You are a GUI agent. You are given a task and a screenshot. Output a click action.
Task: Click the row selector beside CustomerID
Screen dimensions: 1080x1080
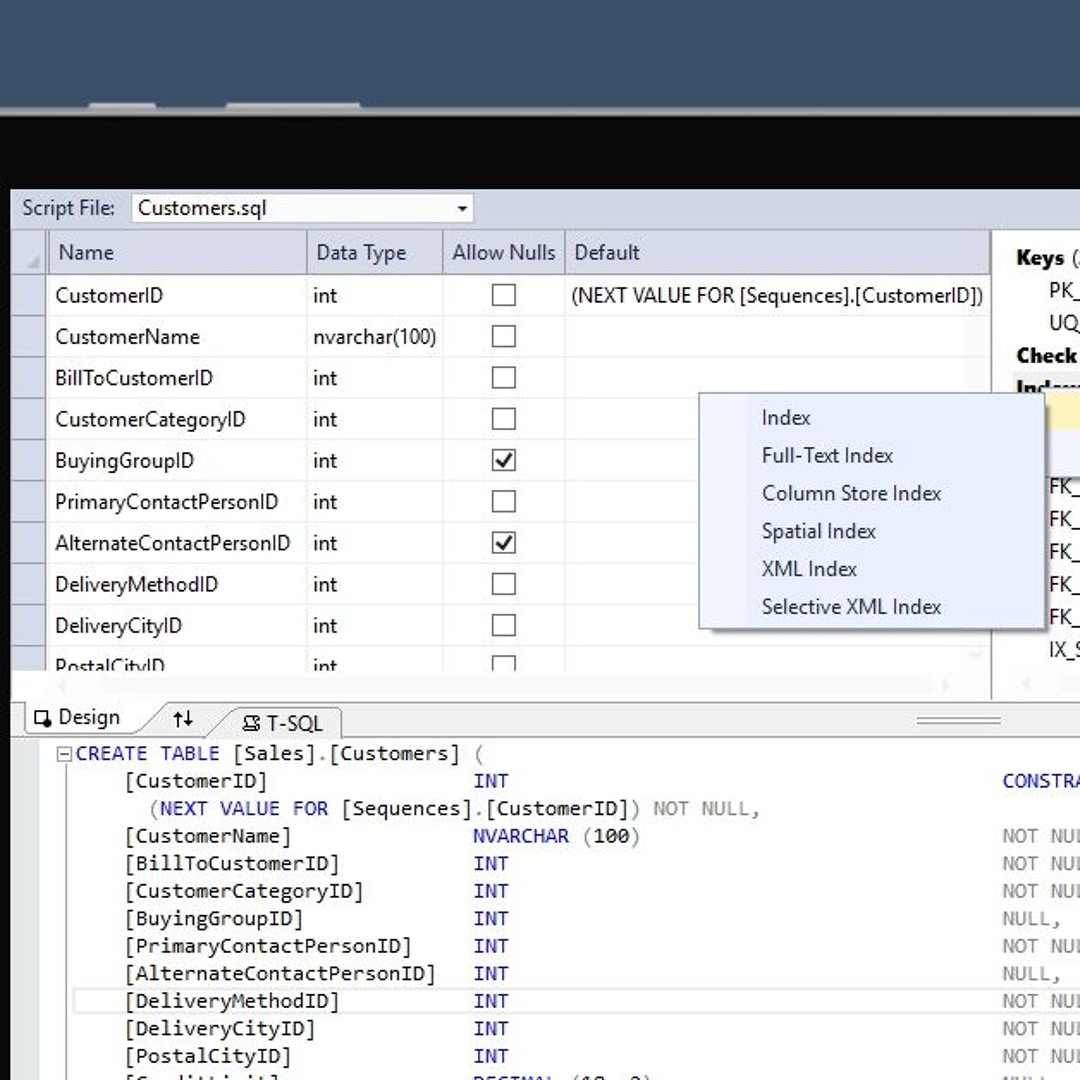tap(29, 295)
